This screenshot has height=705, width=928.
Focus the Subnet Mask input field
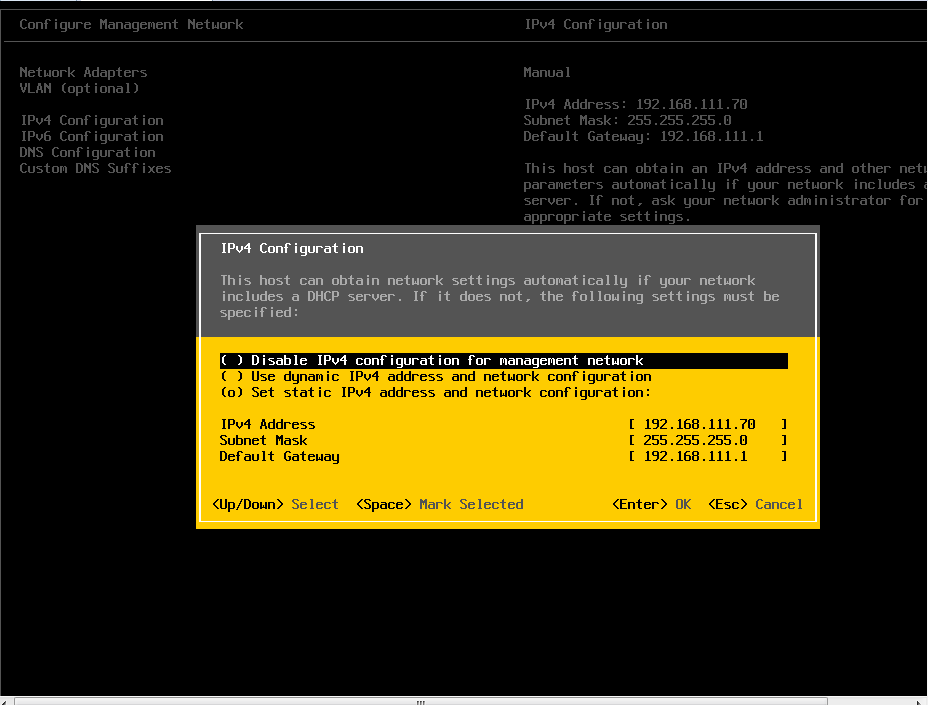(x=707, y=441)
